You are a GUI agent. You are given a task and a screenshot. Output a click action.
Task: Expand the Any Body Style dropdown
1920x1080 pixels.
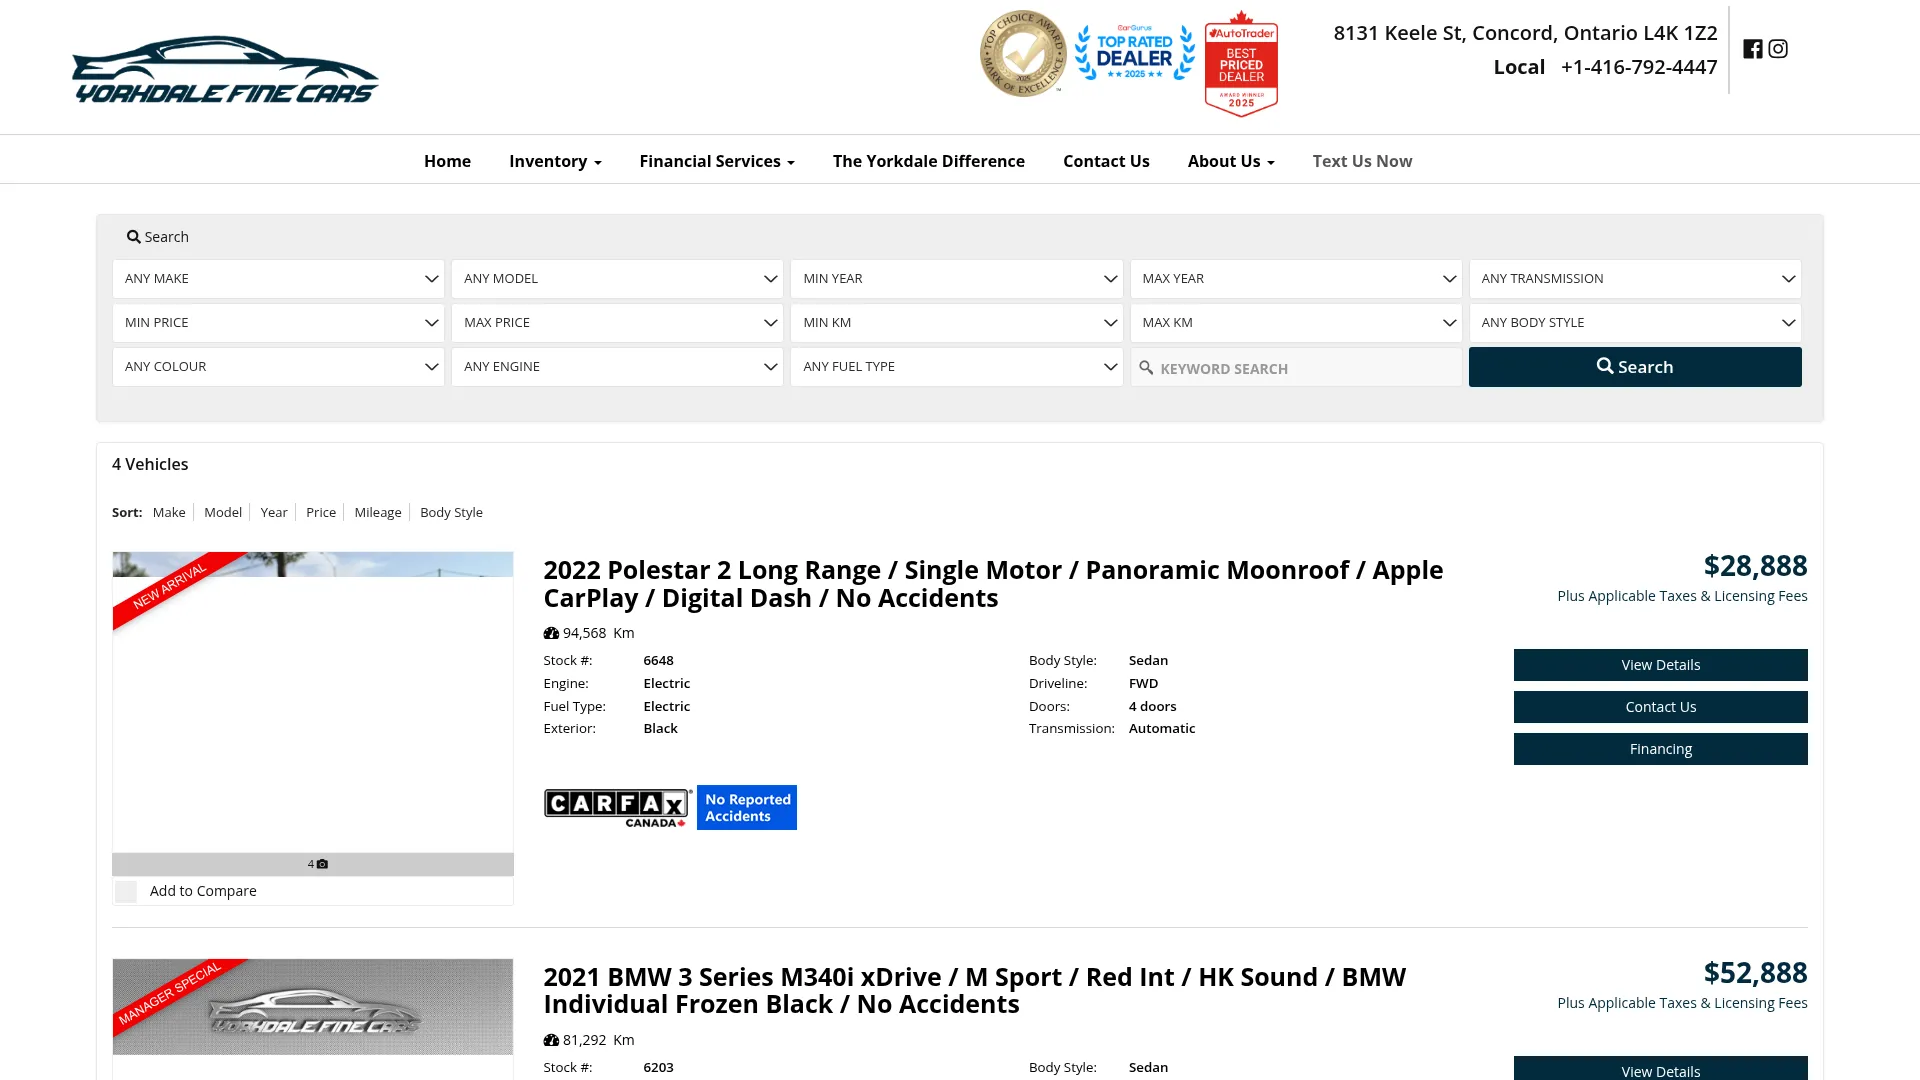[1635, 323]
